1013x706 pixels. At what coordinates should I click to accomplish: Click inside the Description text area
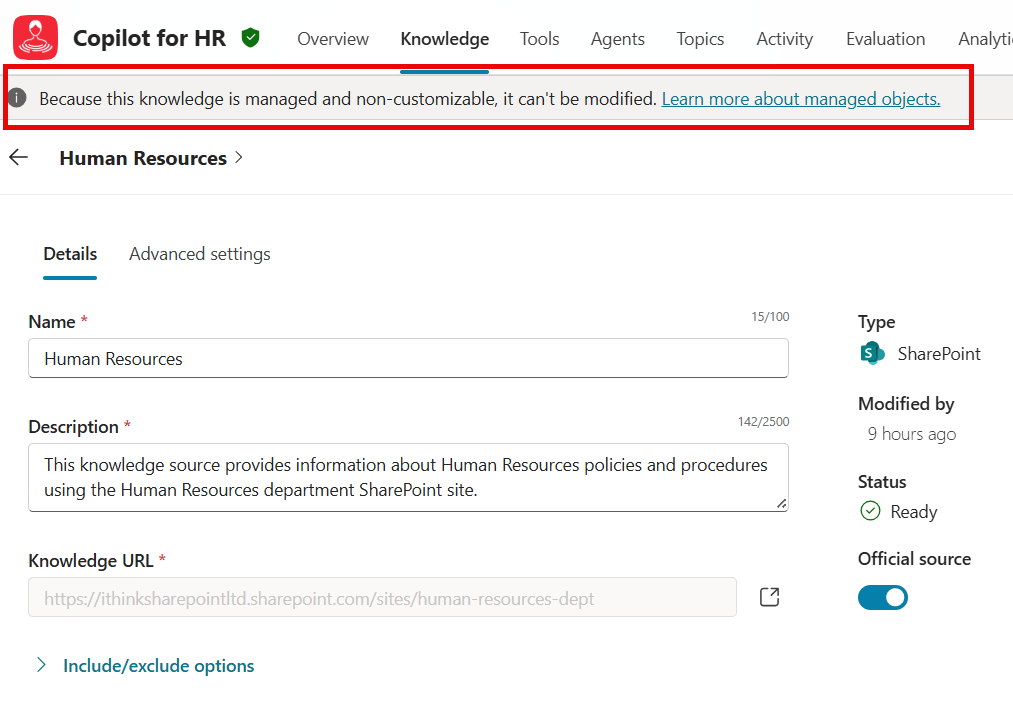[408, 477]
